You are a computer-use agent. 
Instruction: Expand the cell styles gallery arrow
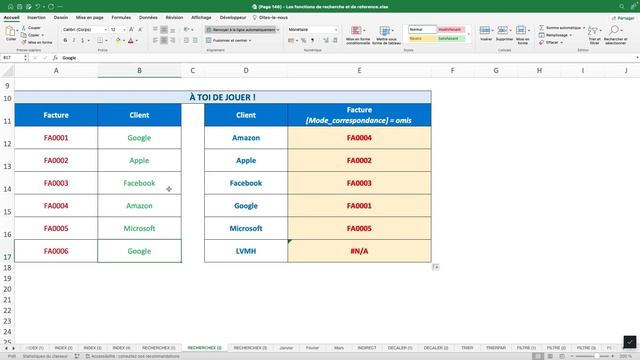469,34
